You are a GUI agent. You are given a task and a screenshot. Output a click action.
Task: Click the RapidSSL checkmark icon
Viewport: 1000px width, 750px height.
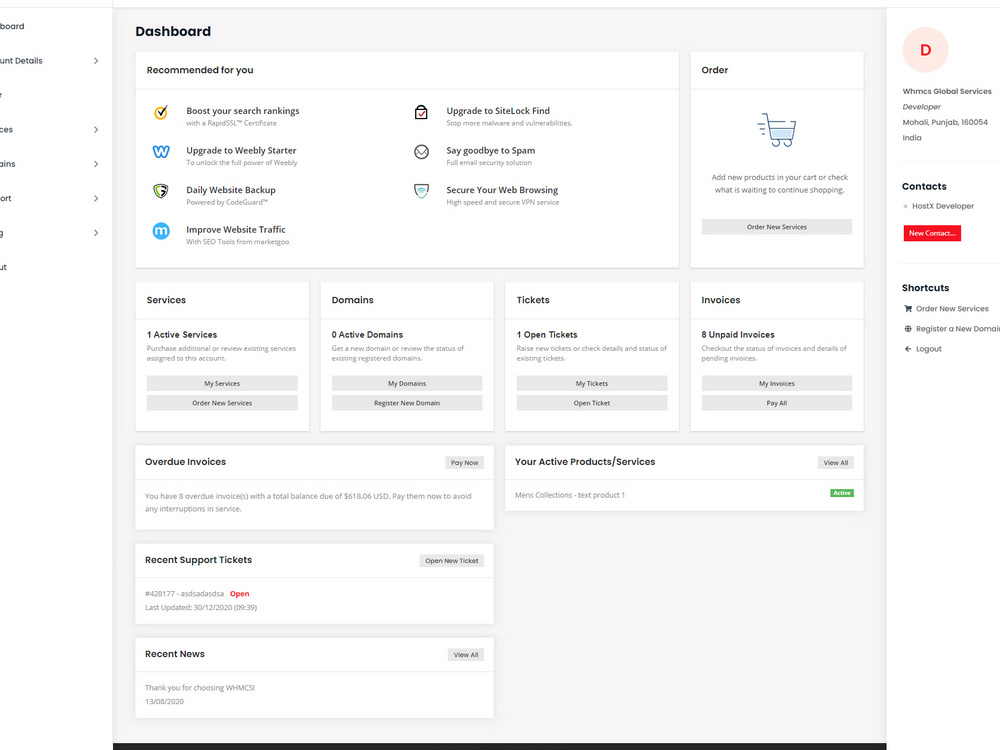pyautogui.click(x=161, y=113)
